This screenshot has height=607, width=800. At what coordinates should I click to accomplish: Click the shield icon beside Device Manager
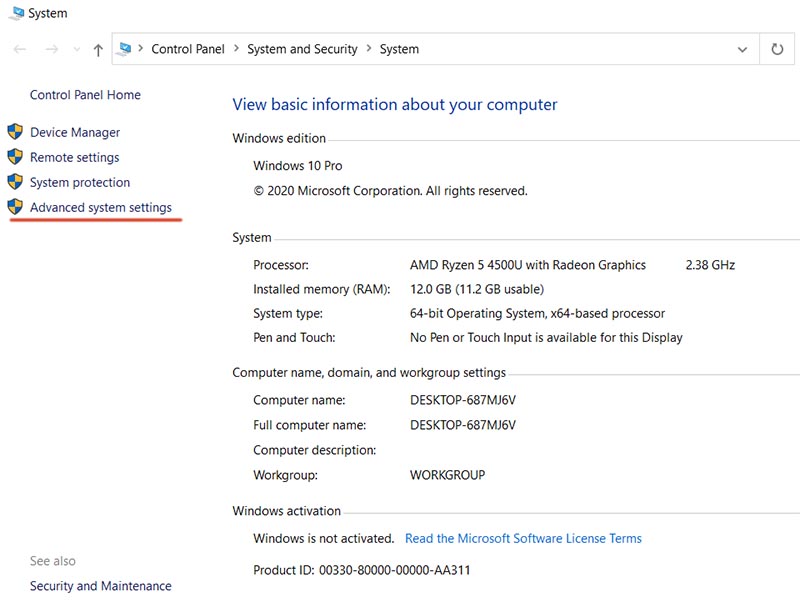(x=15, y=132)
